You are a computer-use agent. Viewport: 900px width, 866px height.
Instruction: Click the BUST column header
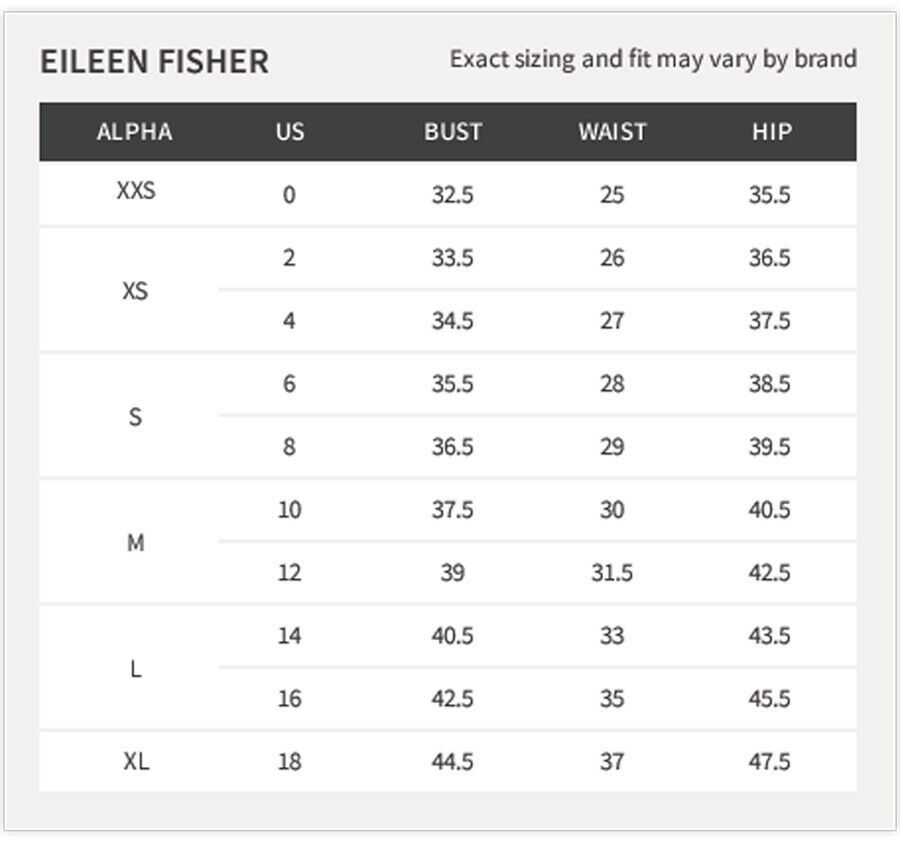point(453,132)
